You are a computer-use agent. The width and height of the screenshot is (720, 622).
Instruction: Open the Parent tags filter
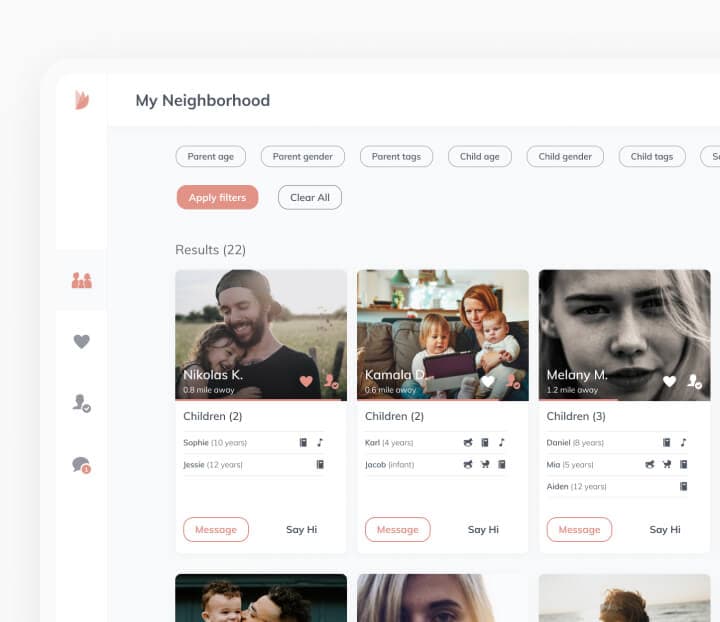(x=396, y=157)
